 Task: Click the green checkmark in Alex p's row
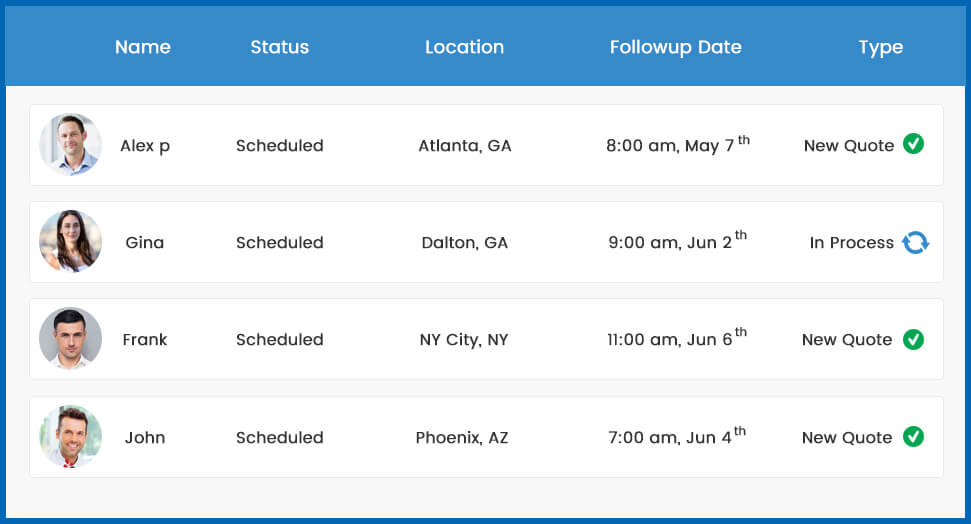(x=913, y=144)
